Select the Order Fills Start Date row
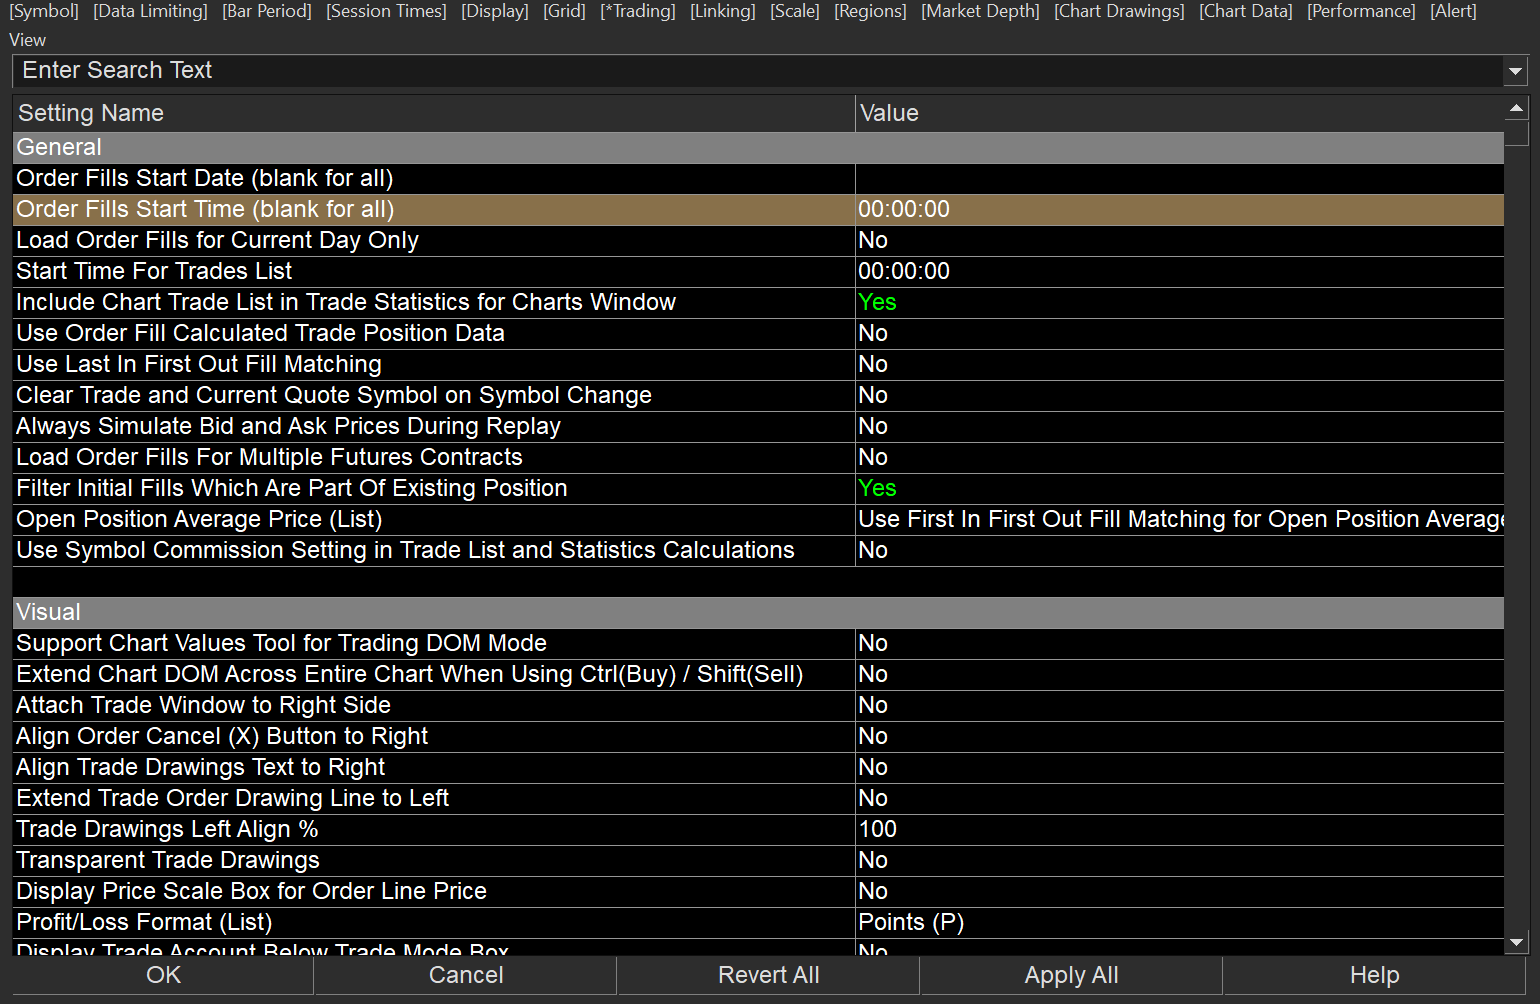 coord(758,178)
